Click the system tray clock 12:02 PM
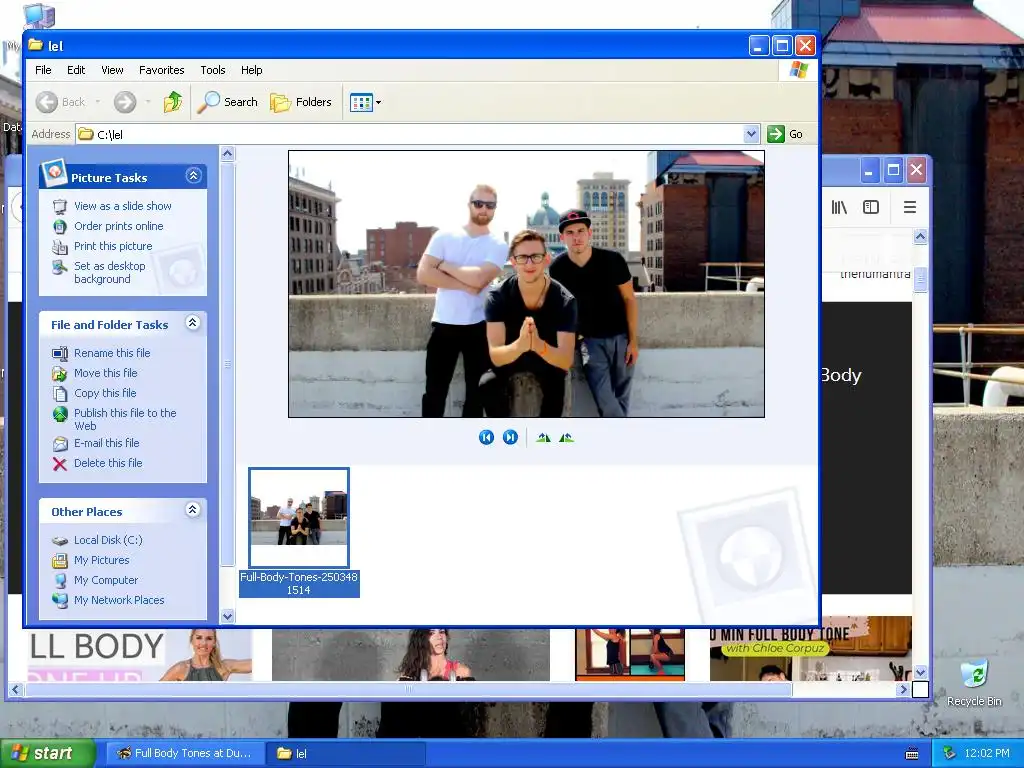 [x=987, y=753]
